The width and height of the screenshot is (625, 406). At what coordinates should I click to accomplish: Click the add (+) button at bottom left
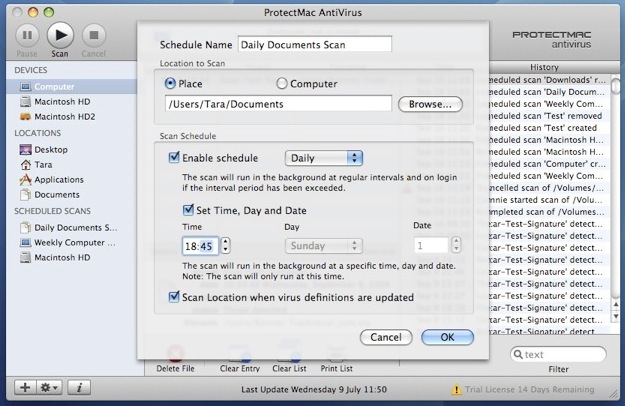click(x=24, y=387)
